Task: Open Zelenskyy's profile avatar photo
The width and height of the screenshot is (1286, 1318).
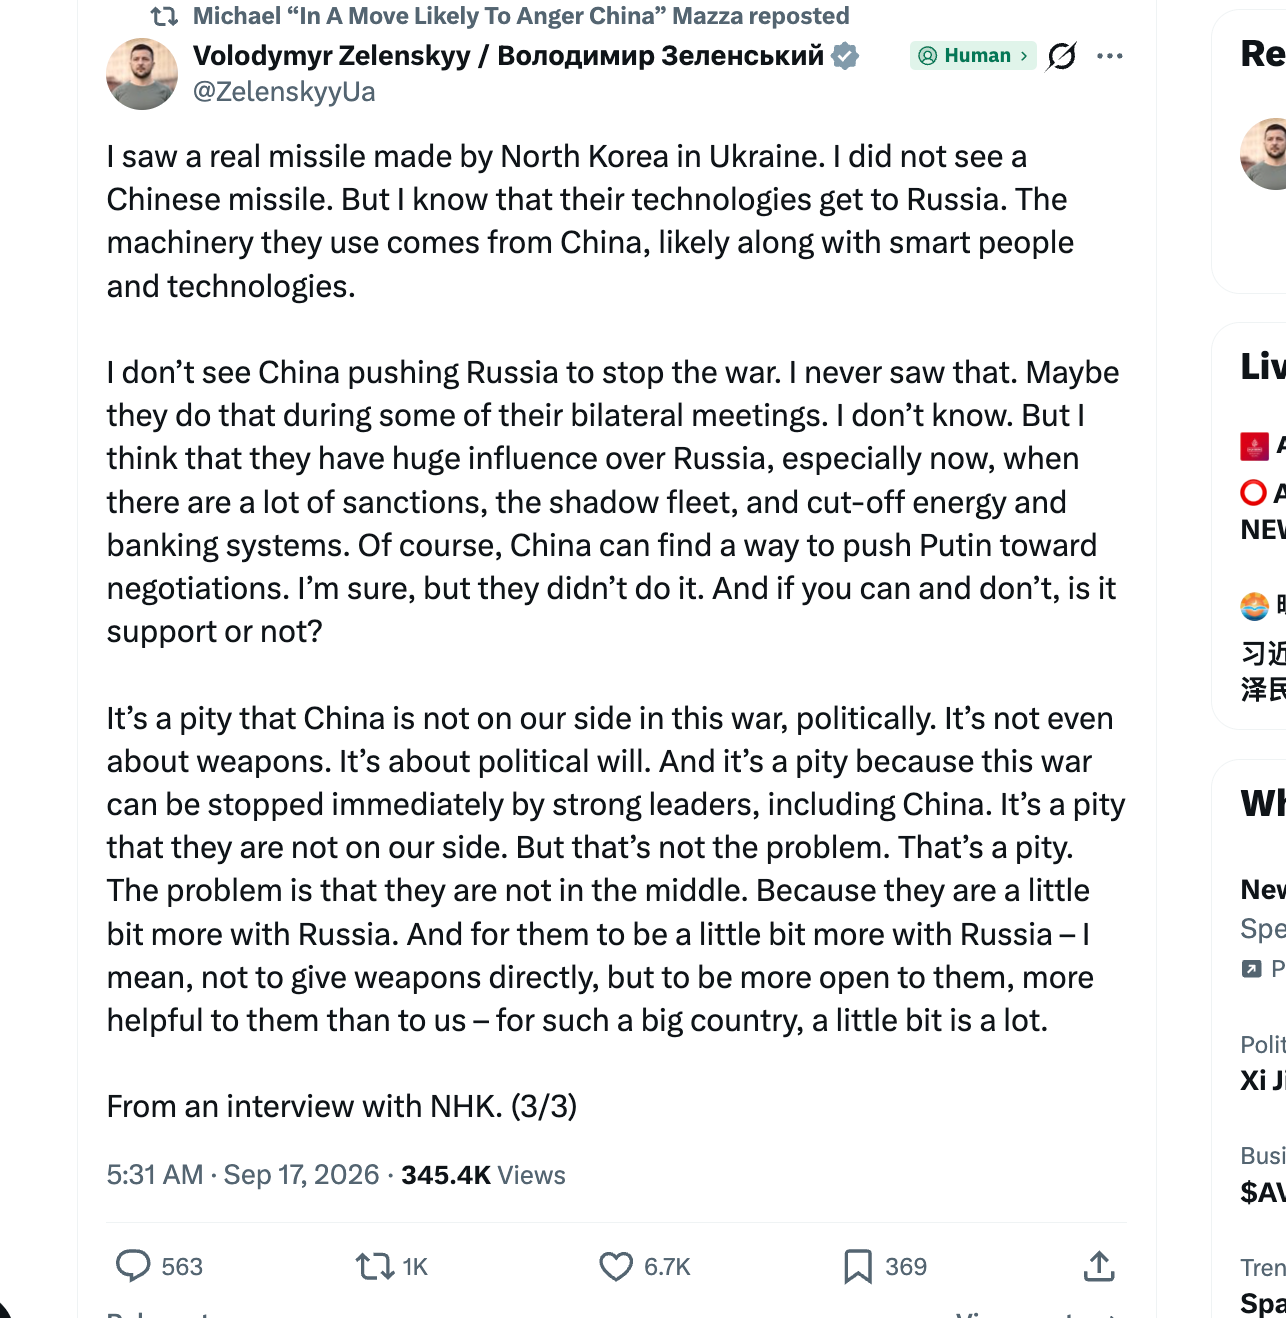Action: [142, 74]
